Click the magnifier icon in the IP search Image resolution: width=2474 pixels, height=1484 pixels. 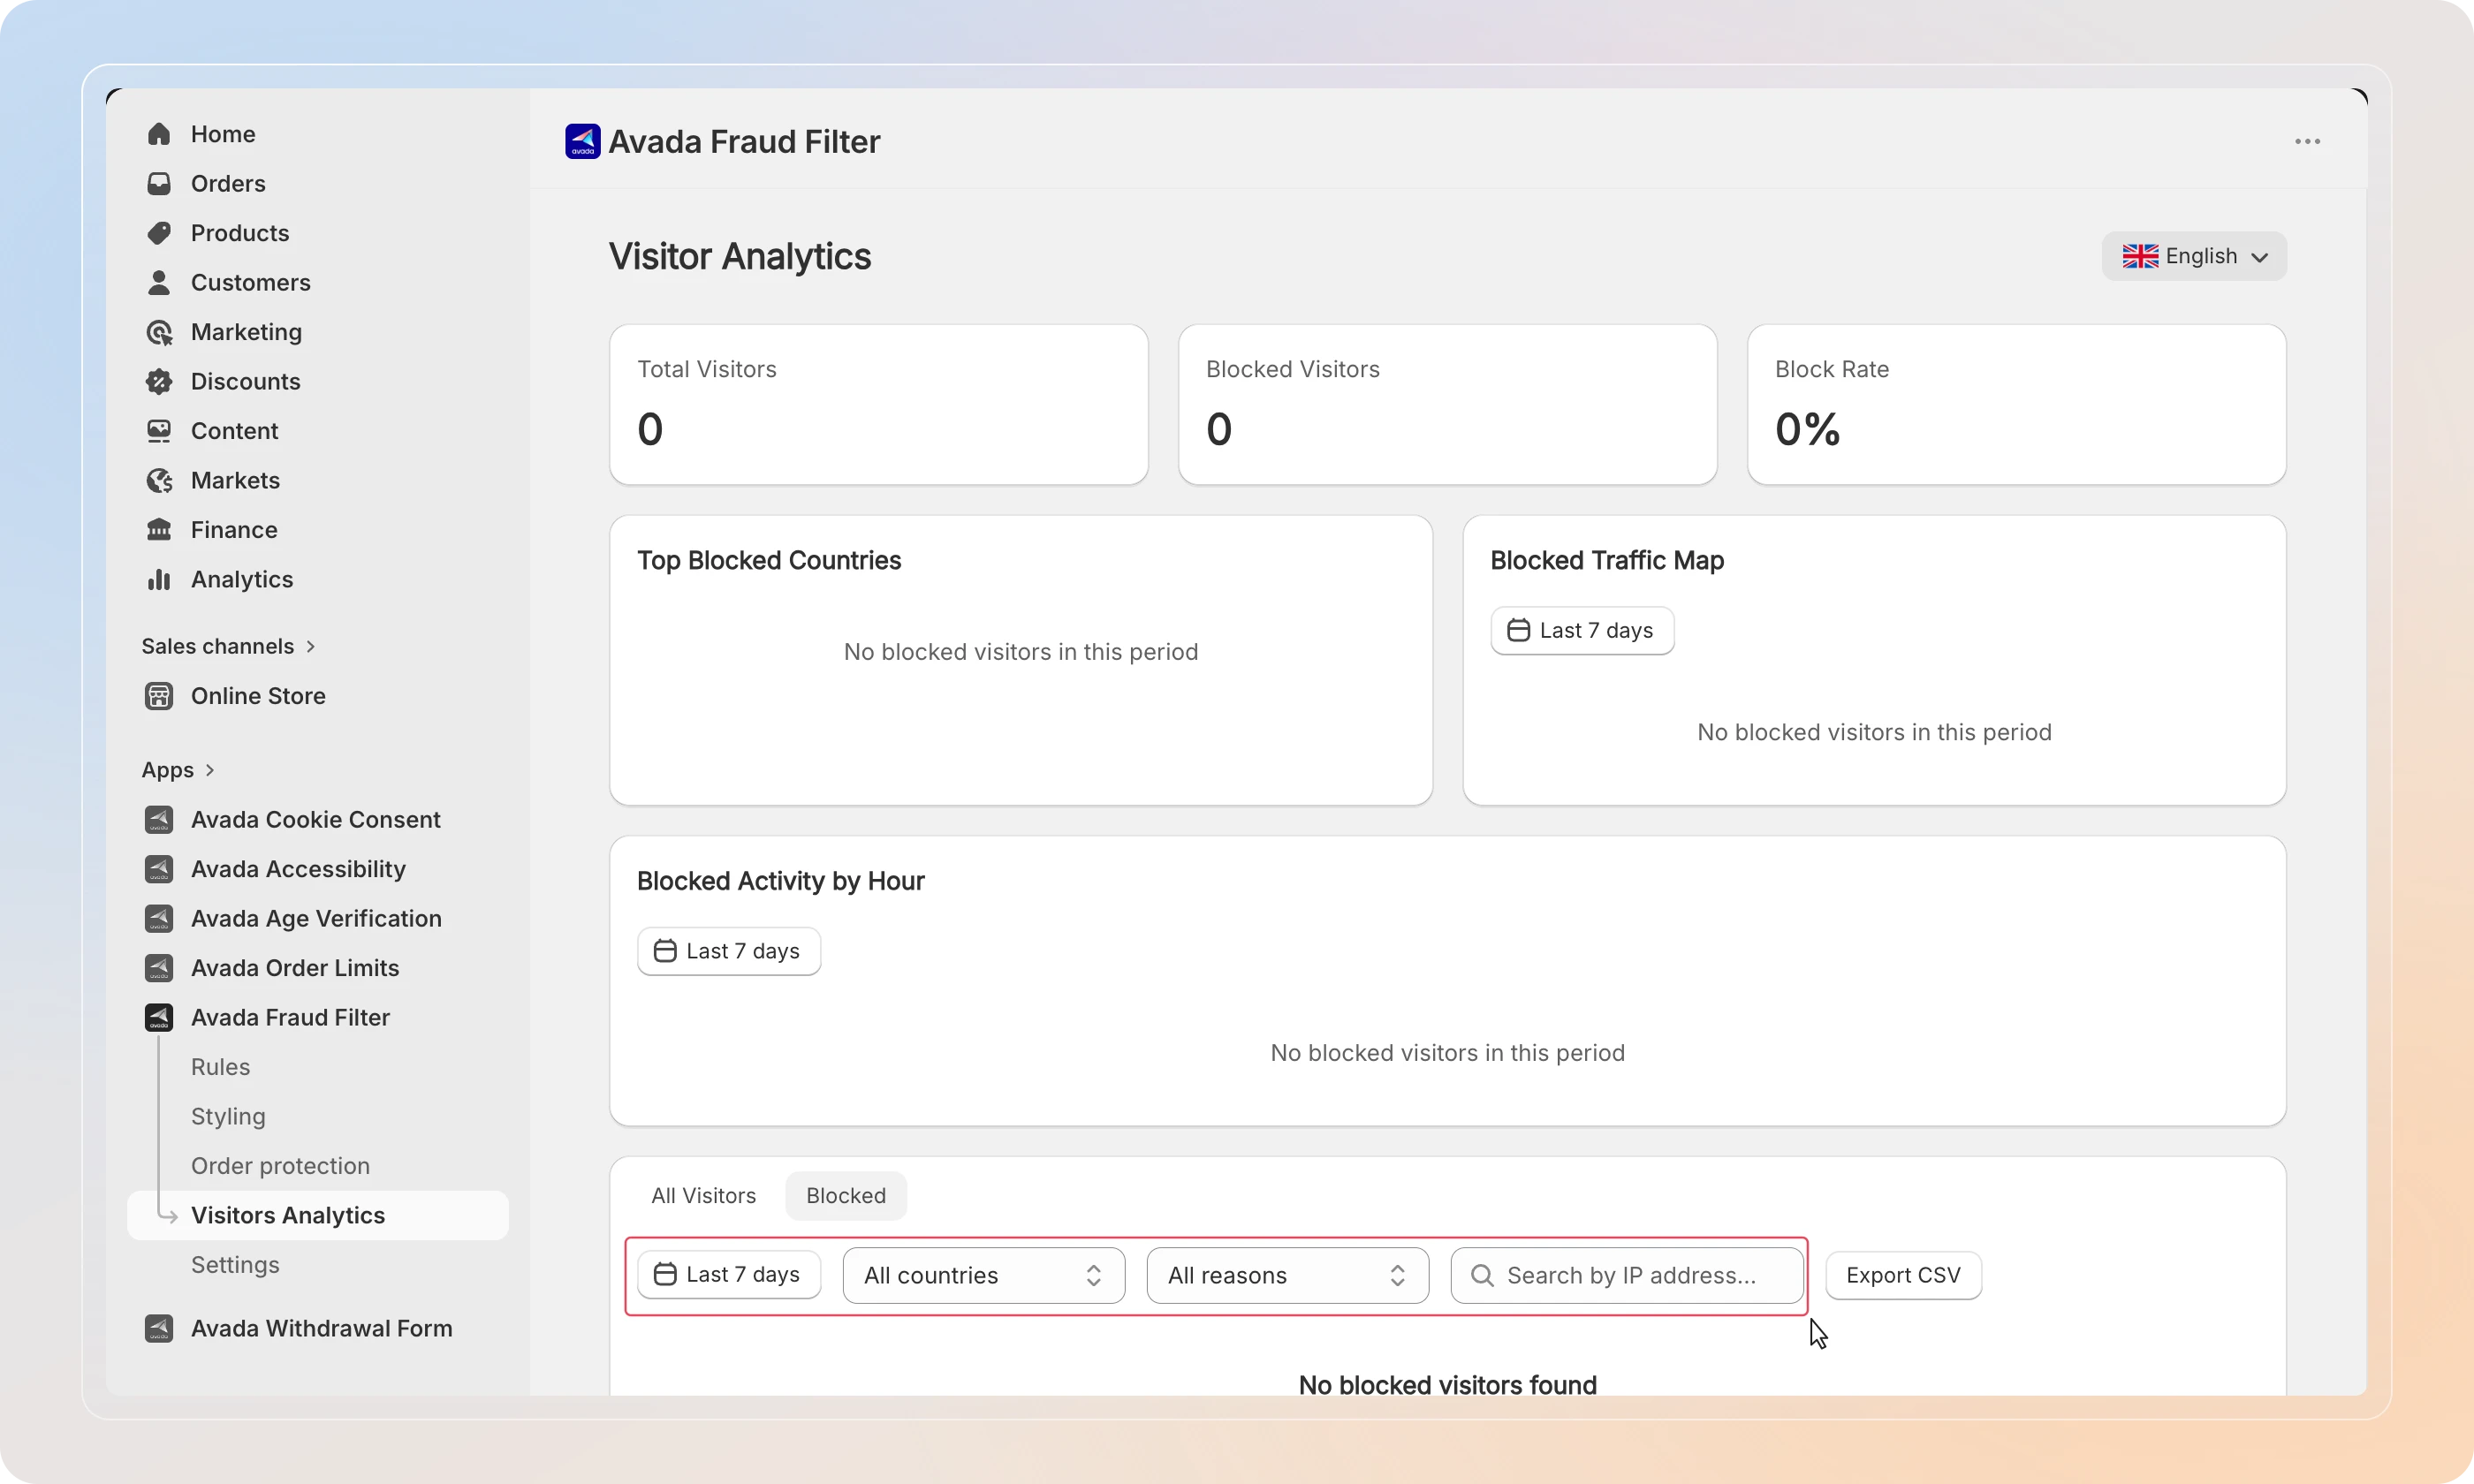1482,1275
